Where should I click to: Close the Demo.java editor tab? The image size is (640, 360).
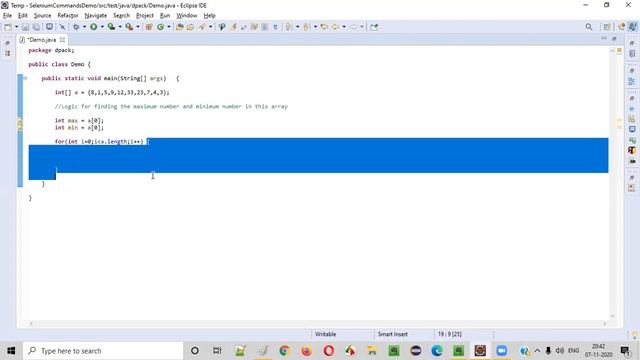click(62, 40)
